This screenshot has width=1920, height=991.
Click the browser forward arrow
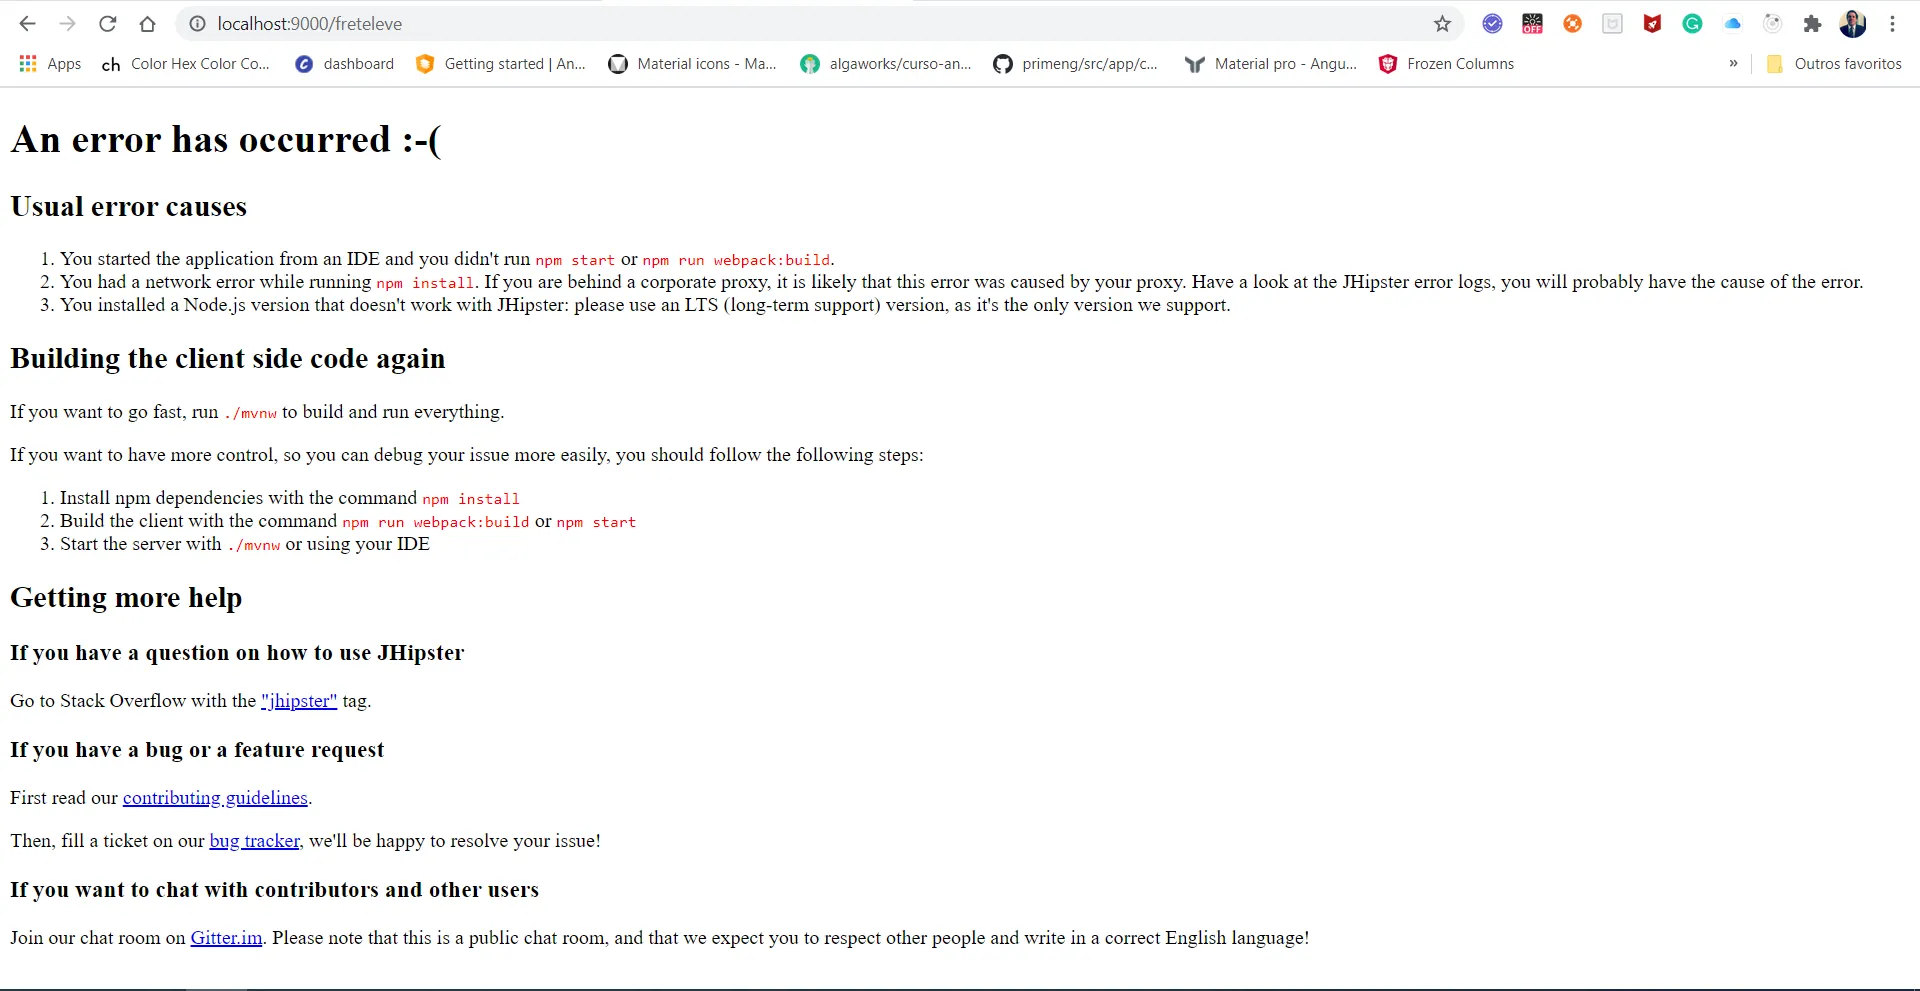68,24
